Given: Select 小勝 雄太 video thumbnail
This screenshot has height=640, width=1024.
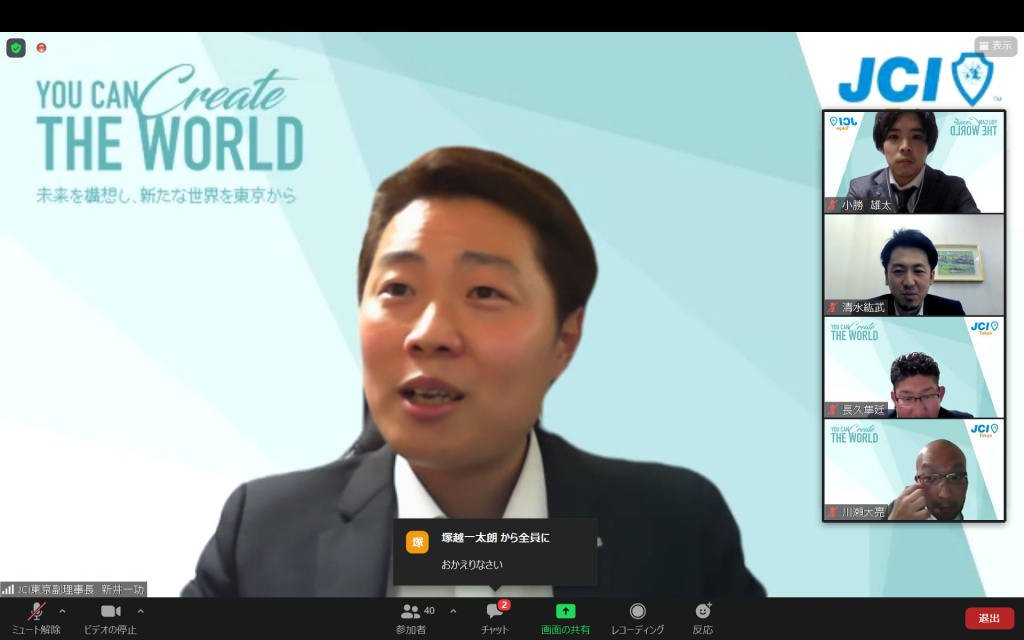Looking at the screenshot, I should (913, 162).
